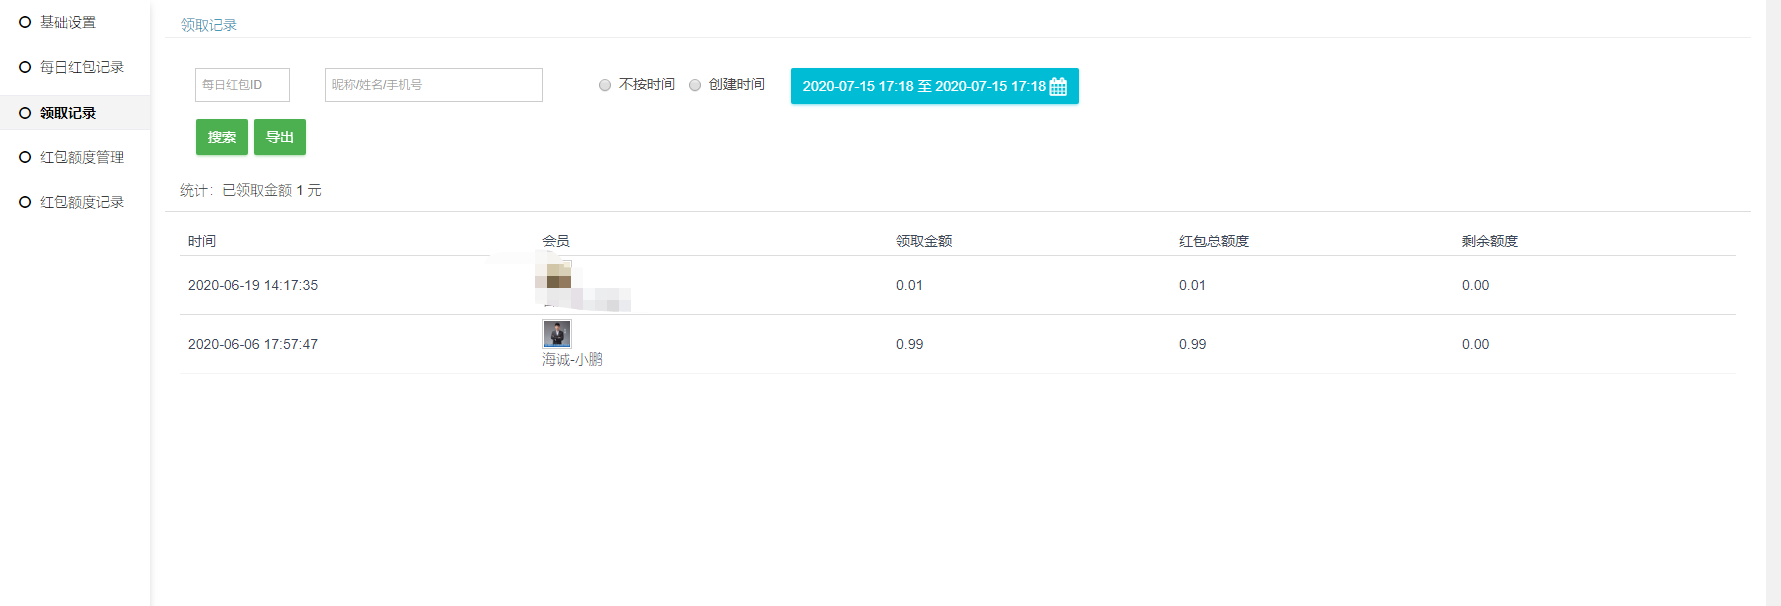
Task: Click the circle icon beside 红包额度管理
Action: (25, 157)
